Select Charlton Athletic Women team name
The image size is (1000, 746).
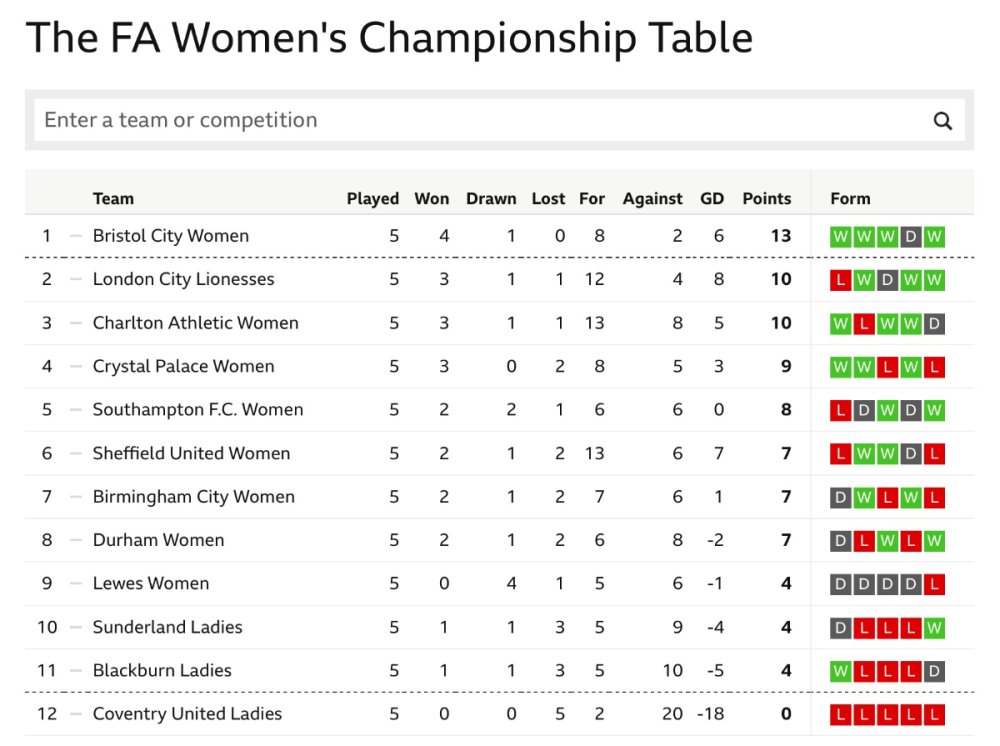[x=195, y=323]
